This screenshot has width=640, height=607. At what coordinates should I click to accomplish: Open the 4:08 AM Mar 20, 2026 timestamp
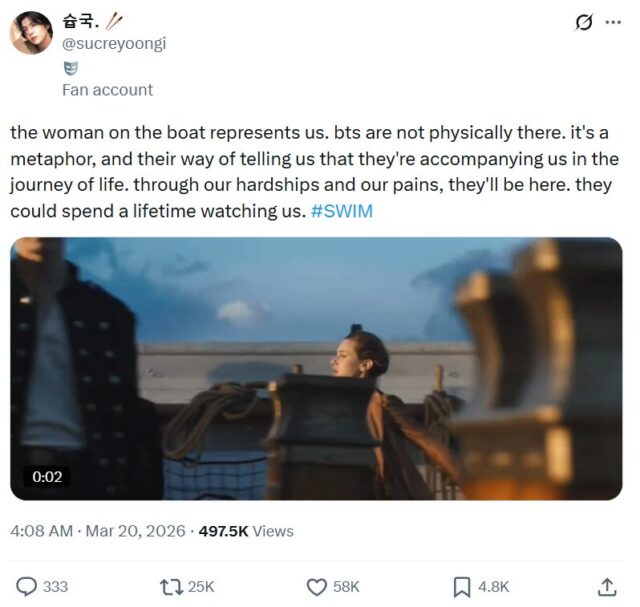97,531
